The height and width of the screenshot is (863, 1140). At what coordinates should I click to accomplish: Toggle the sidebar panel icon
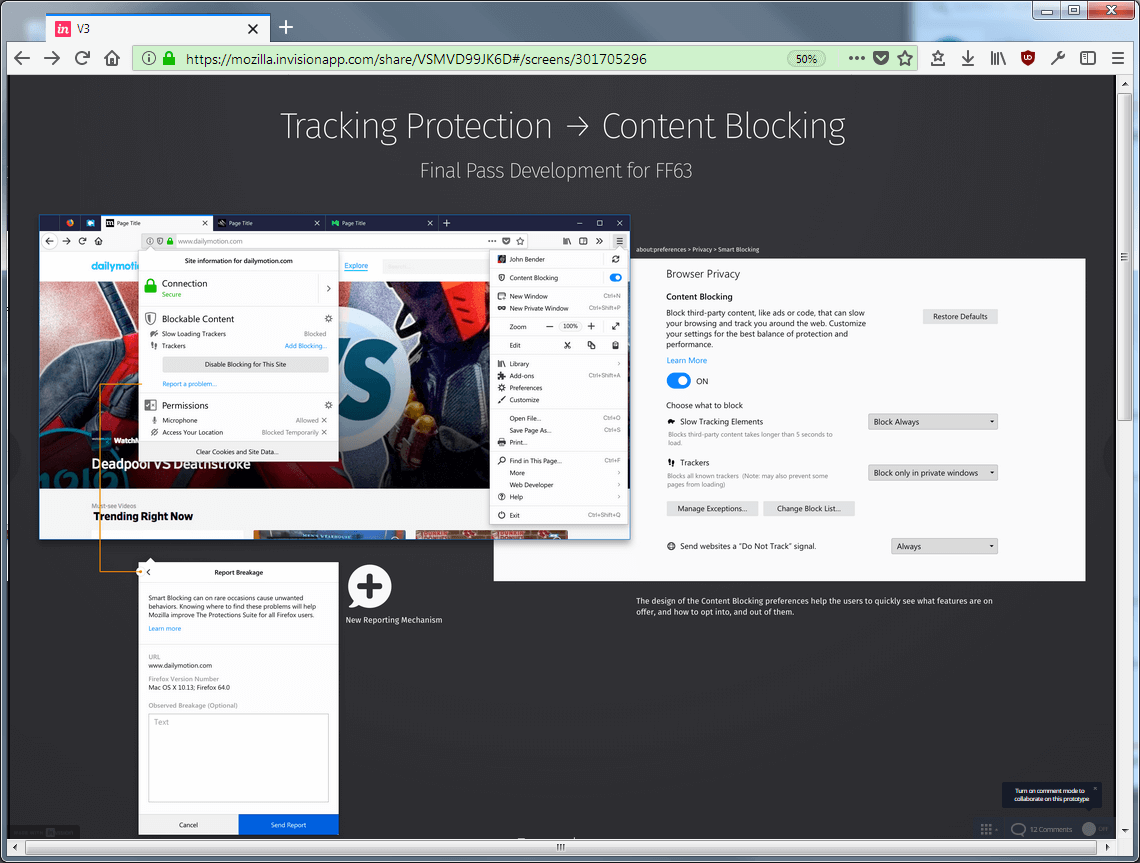(x=1088, y=58)
